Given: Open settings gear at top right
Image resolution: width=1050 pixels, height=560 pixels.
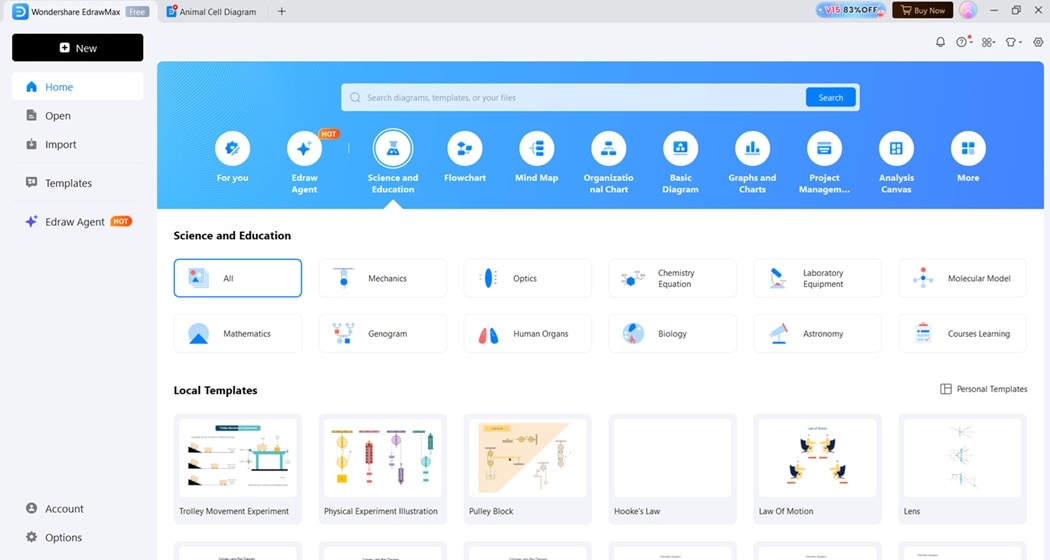Looking at the screenshot, I should pyautogui.click(x=1038, y=42).
